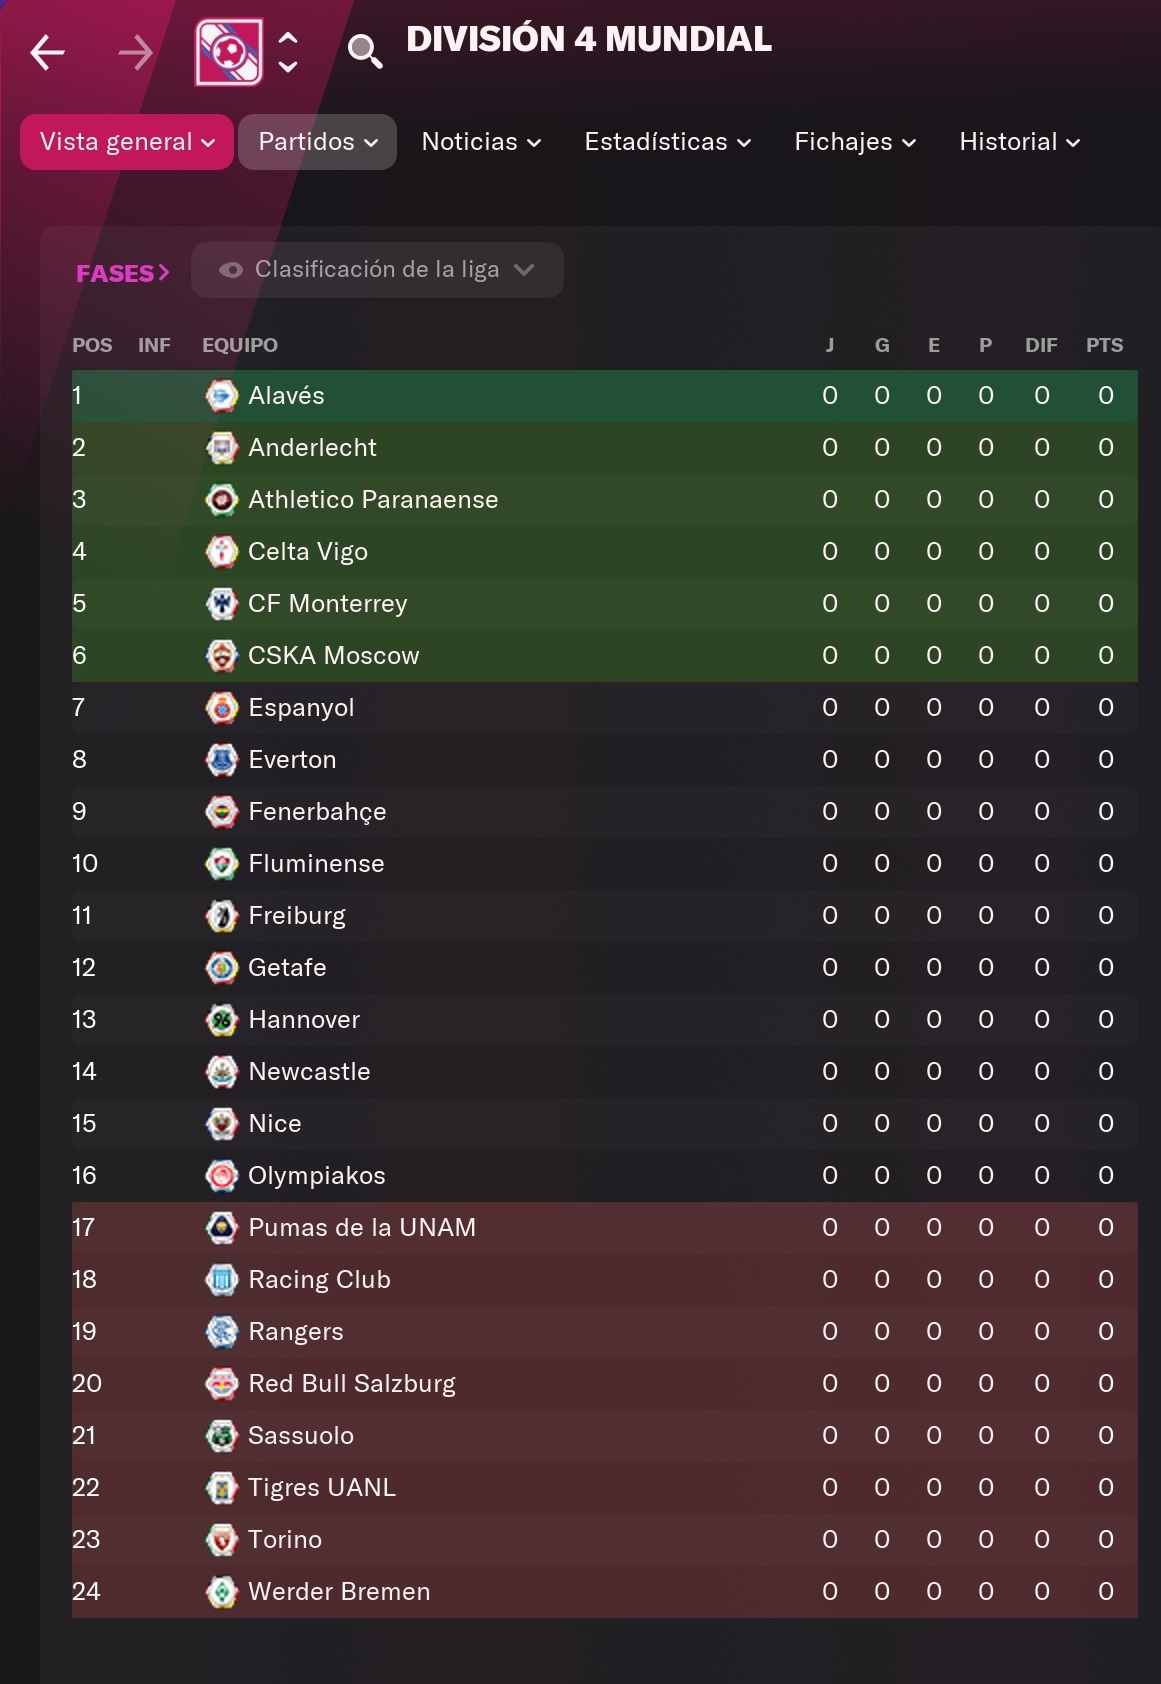Open the Newcastle team page
Viewport: 1161px width, 1684px height.
(x=309, y=1072)
